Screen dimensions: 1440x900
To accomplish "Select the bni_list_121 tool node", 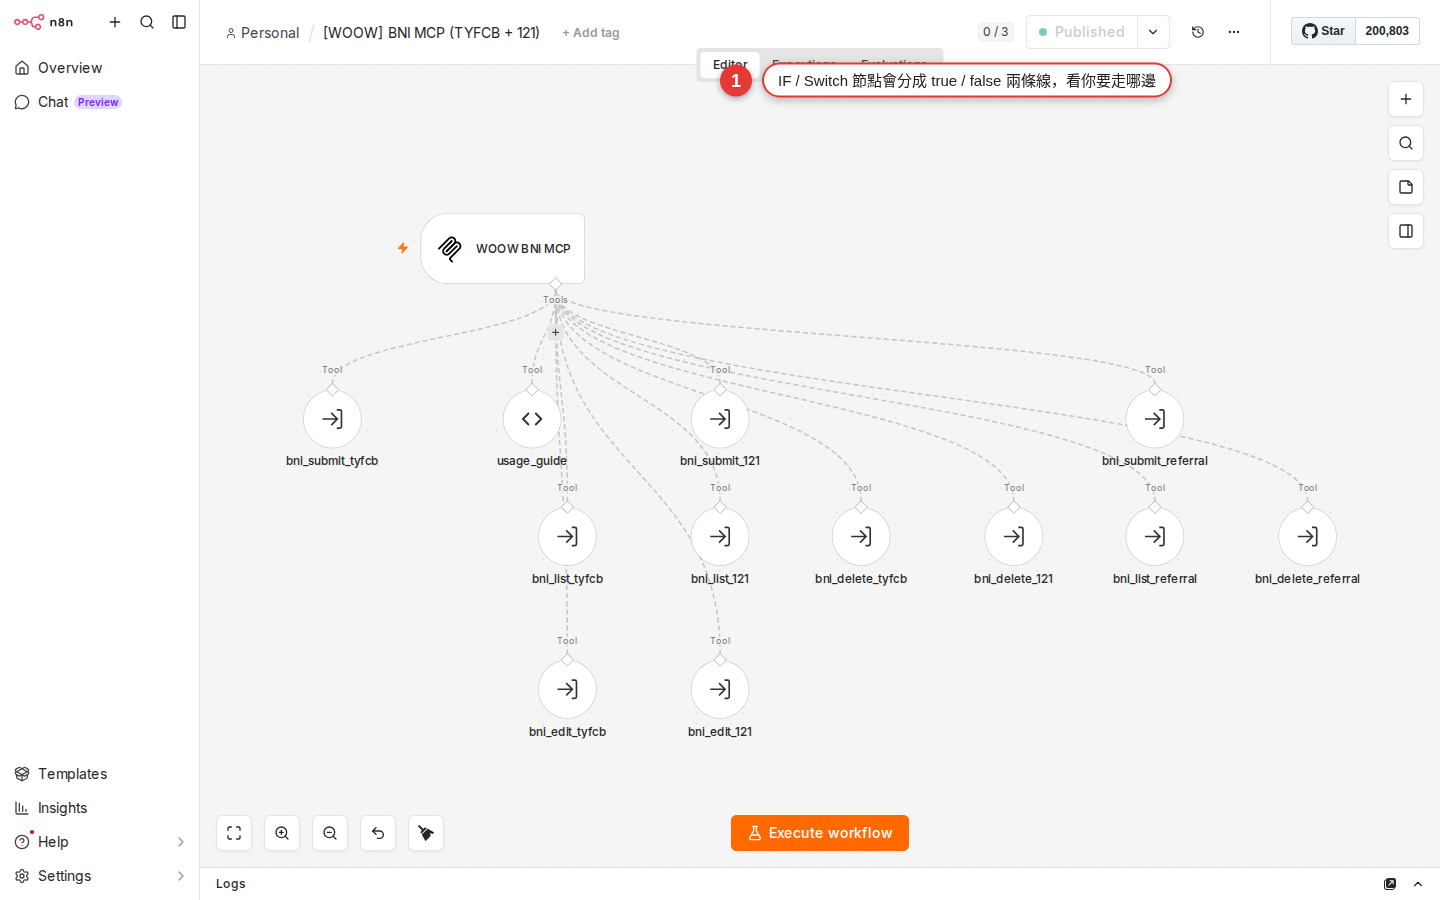I will [720, 537].
